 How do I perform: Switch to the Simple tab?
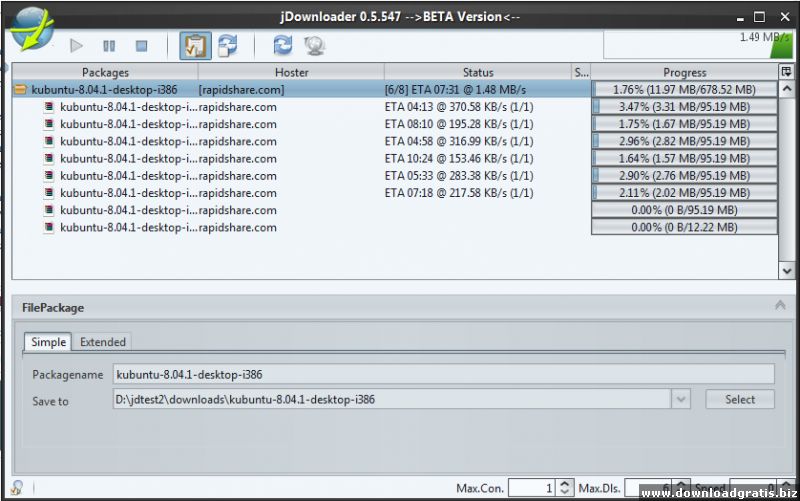pos(48,342)
